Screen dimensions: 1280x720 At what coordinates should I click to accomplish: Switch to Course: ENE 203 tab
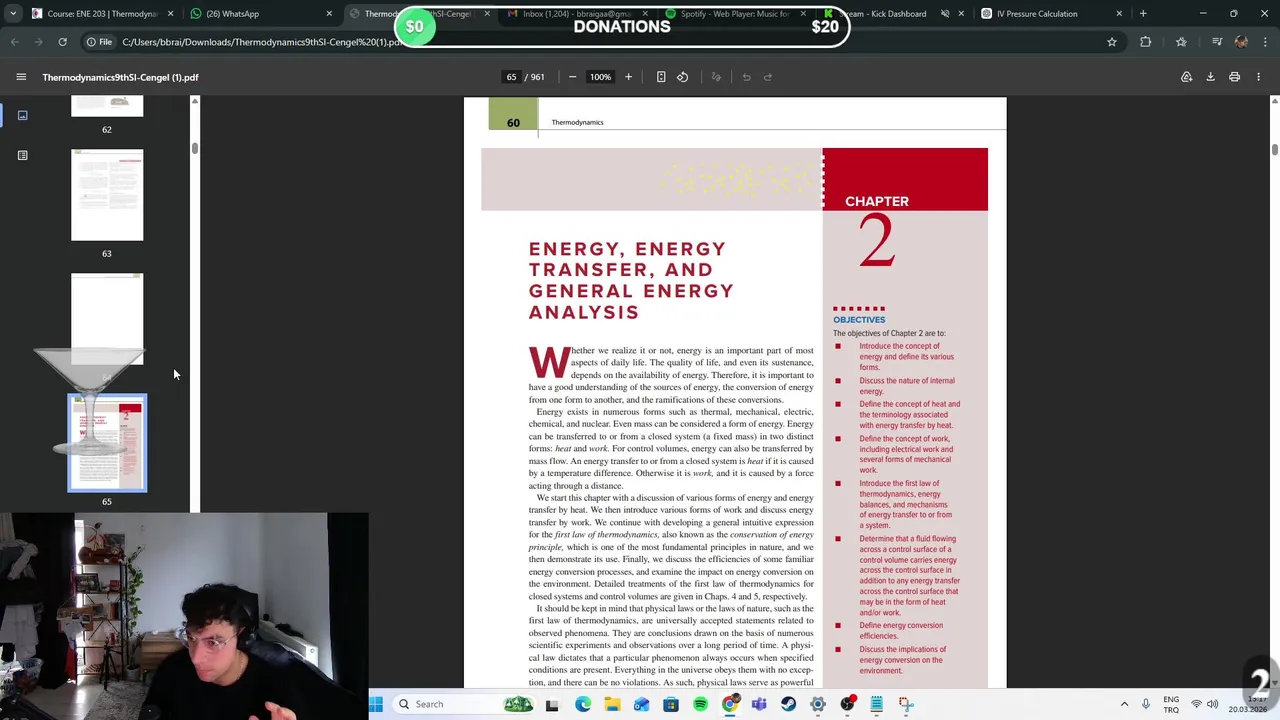point(101,14)
